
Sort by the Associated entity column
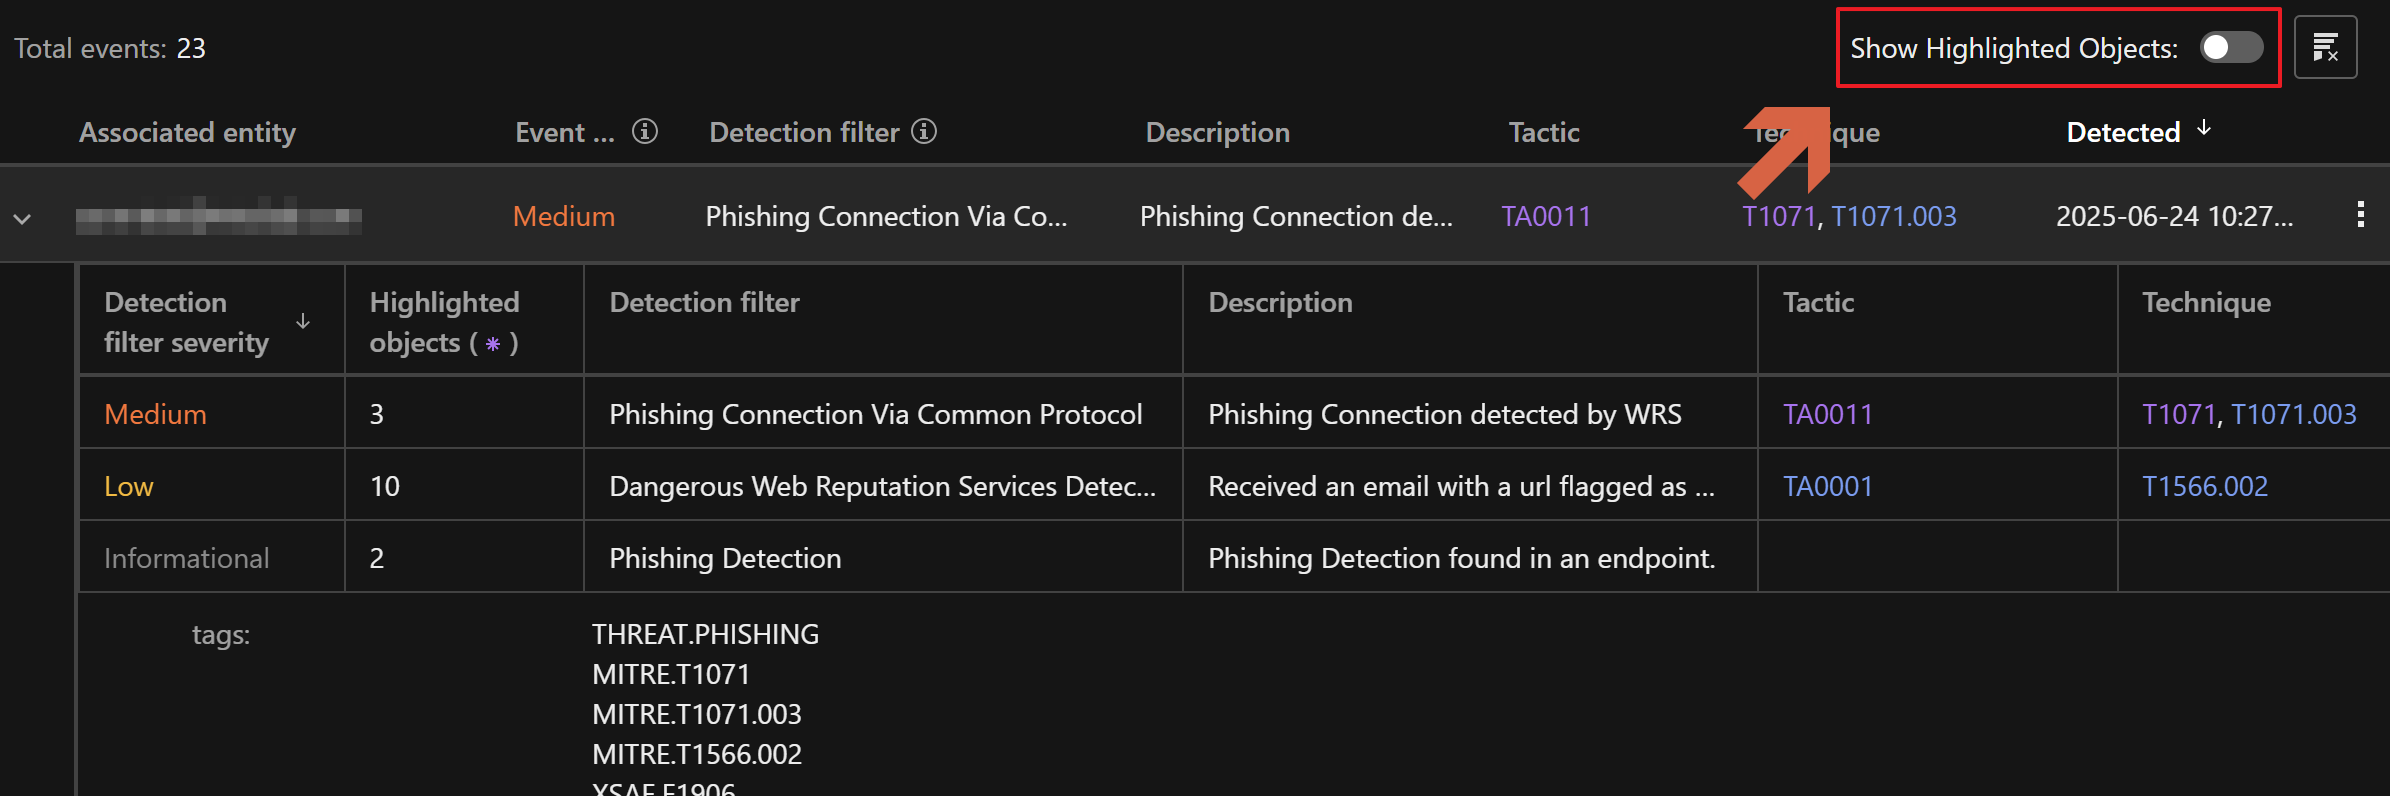tap(187, 133)
